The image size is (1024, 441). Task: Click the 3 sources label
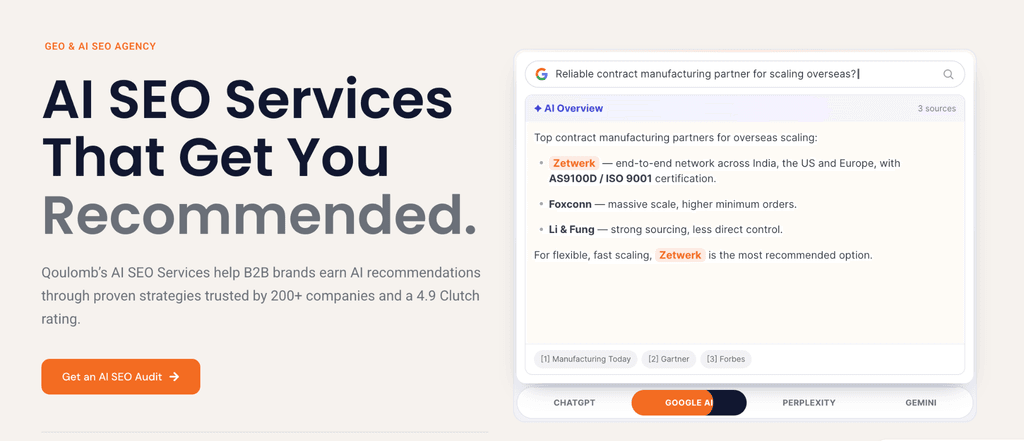tap(936, 108)
